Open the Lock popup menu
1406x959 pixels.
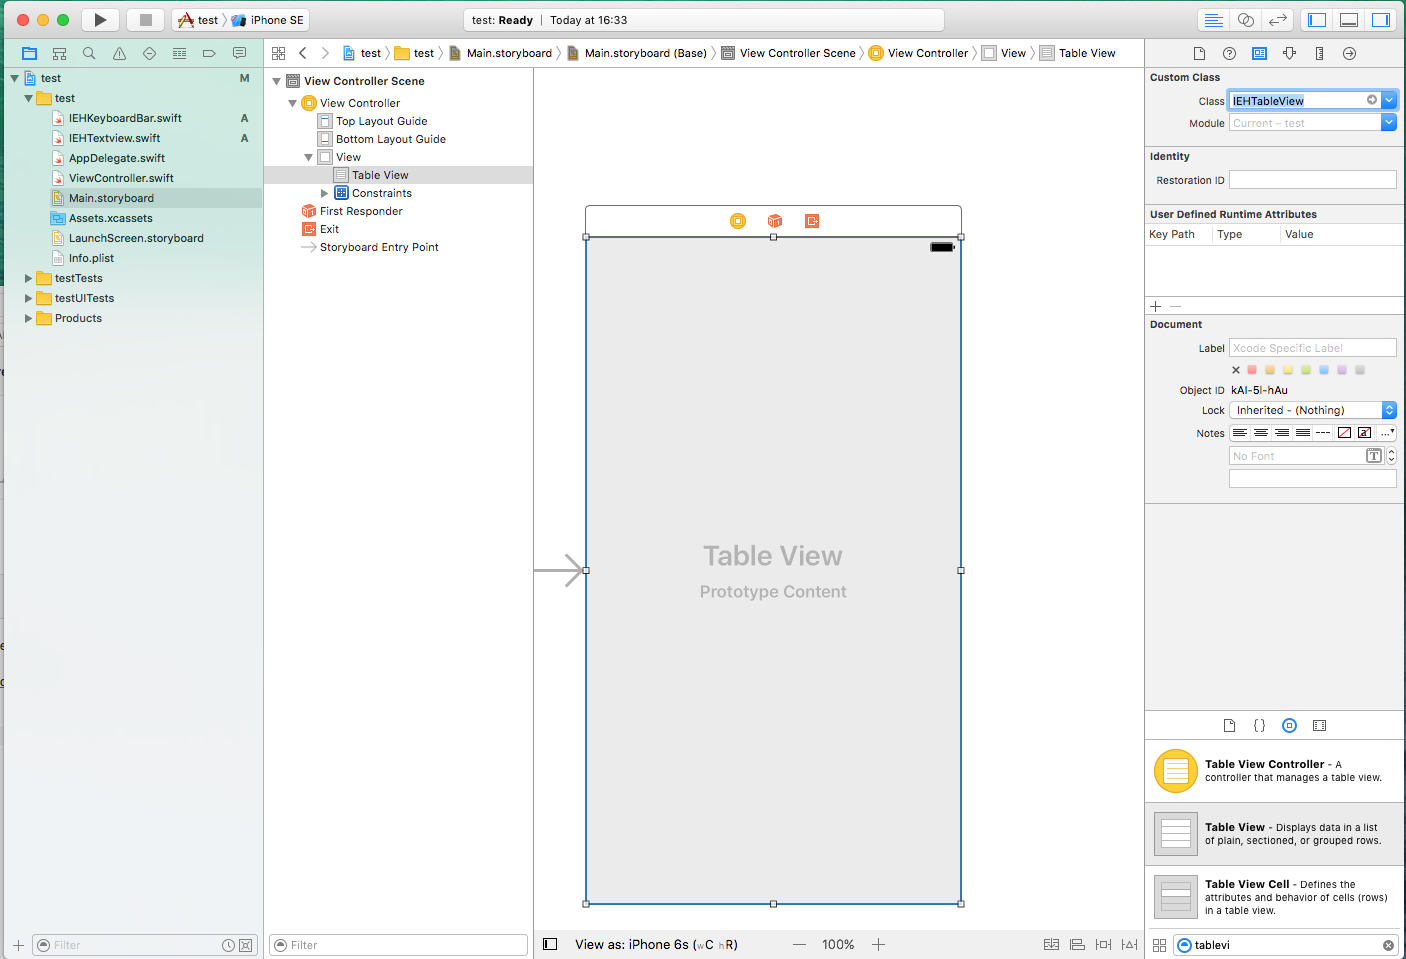pos(1313,410)
